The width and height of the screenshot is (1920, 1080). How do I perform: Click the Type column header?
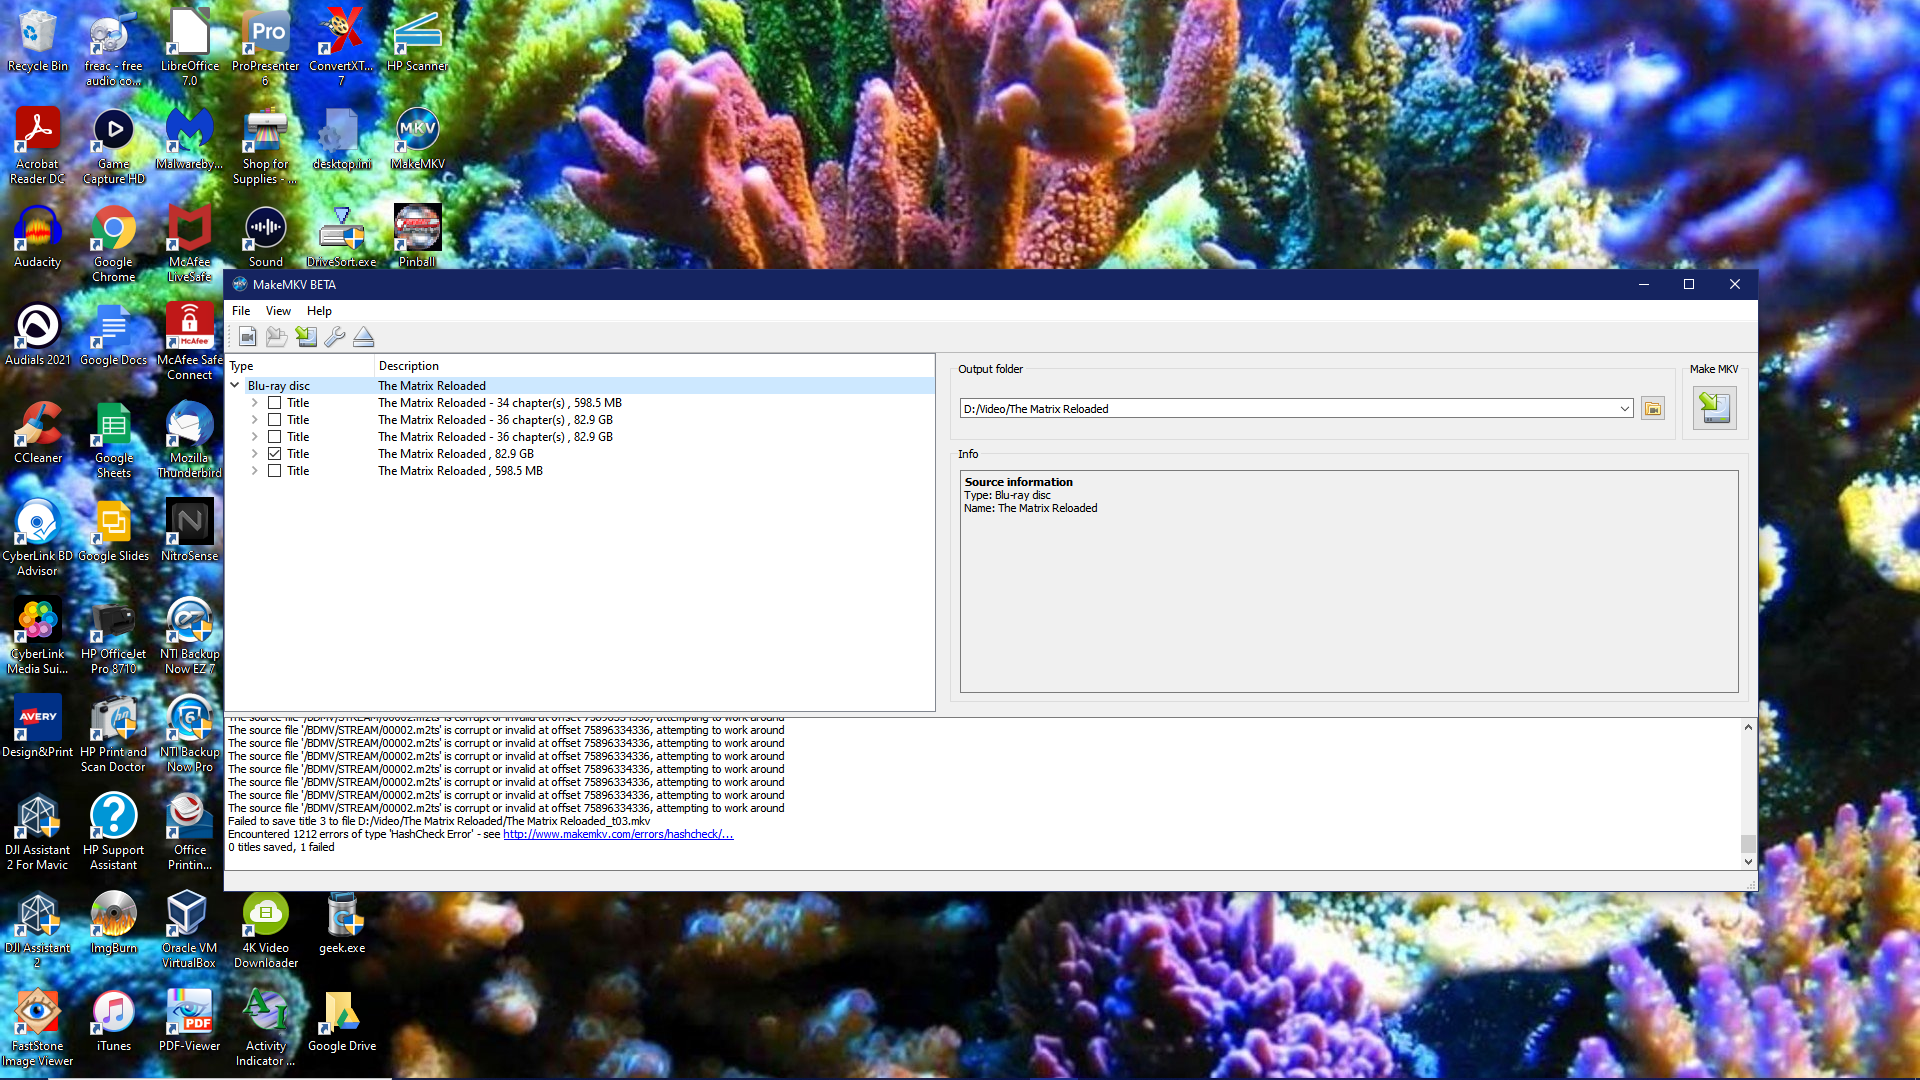point(300,366)
